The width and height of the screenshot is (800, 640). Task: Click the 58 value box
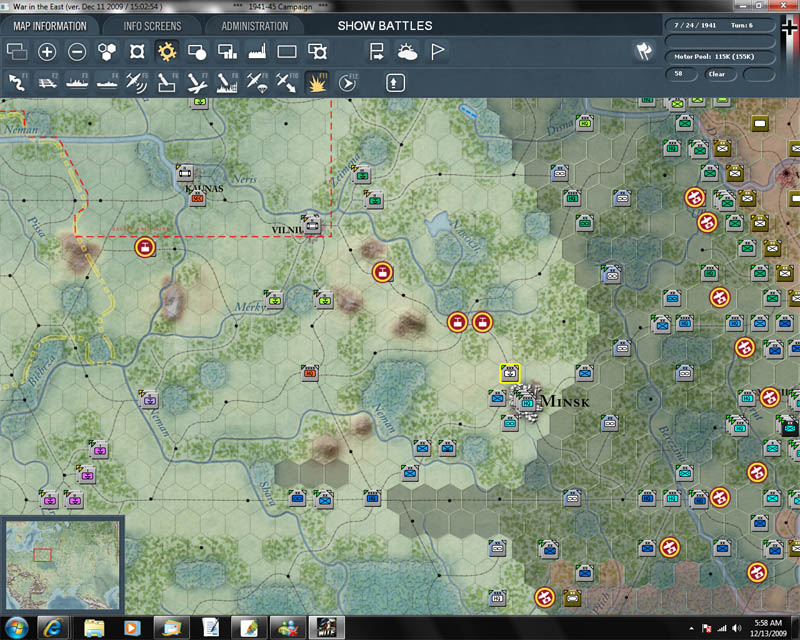682,74
